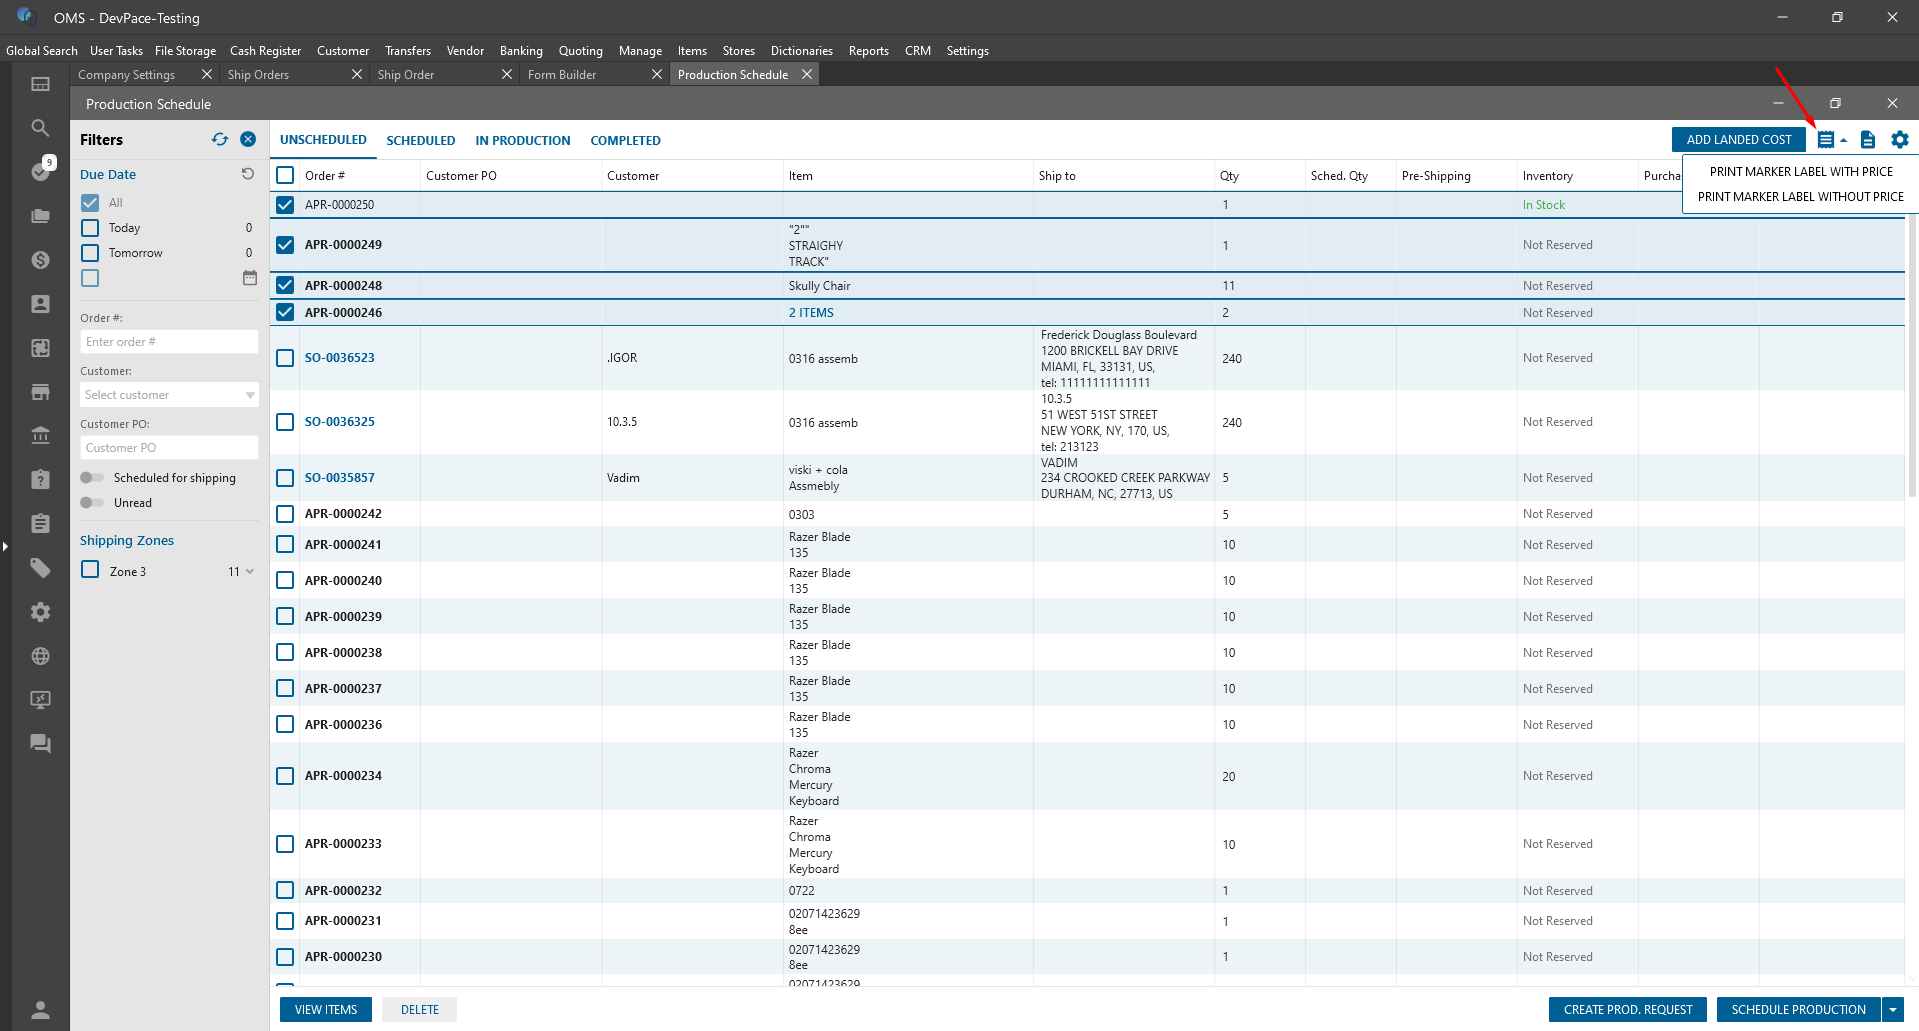Choose Print Marker Label Without Price
This screenshot has height=1031, width=1919.
point(1800,197)
